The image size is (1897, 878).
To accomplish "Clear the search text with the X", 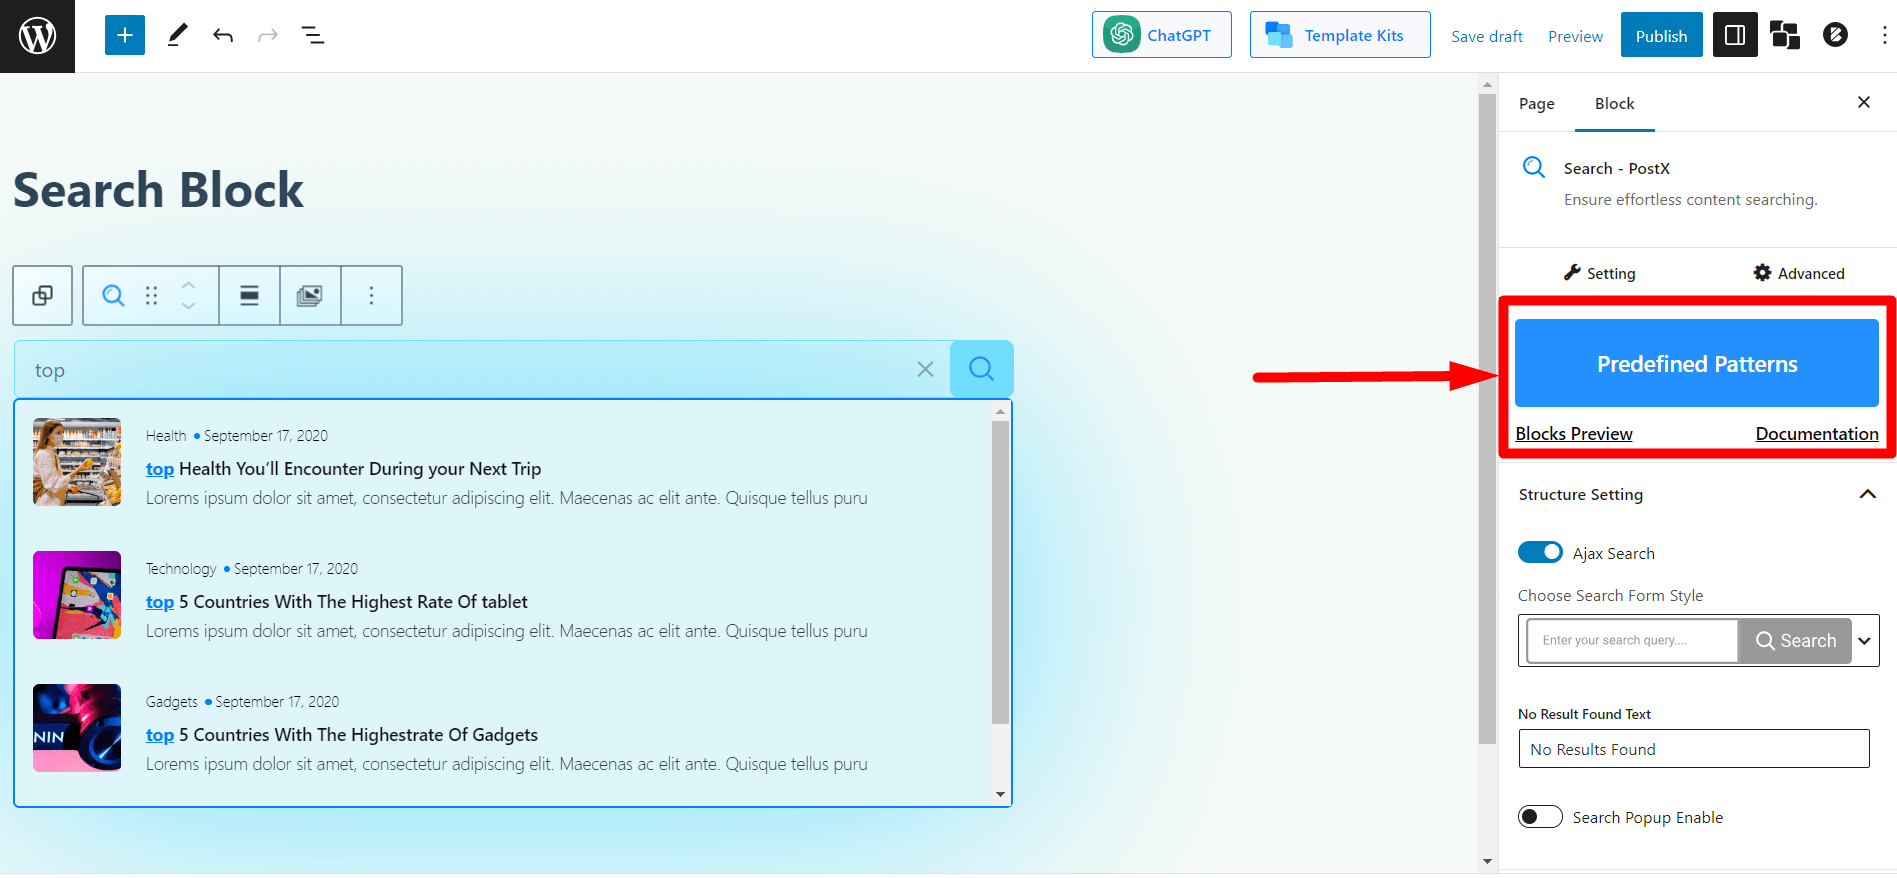I will coord(925,369).
